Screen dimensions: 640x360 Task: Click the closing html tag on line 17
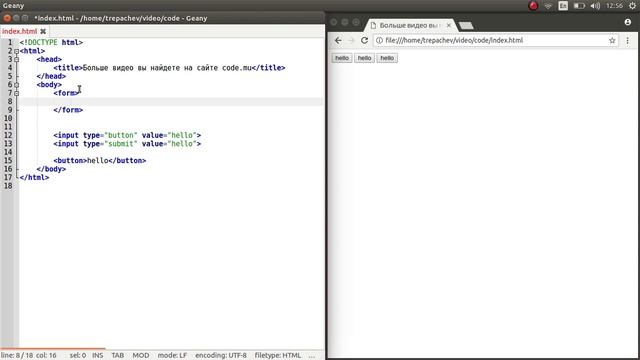pos(34,178)
